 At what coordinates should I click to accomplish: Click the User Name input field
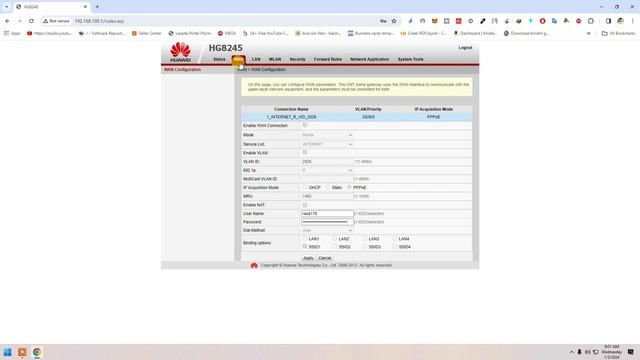click(x=327, y=213)
